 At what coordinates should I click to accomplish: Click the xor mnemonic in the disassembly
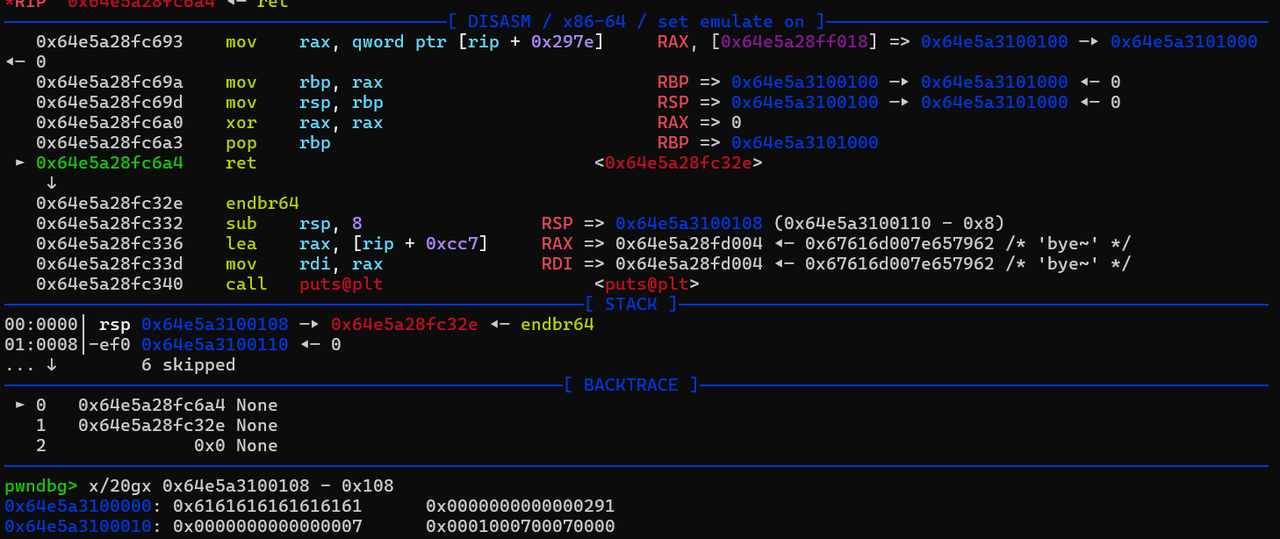pos(241,122)
